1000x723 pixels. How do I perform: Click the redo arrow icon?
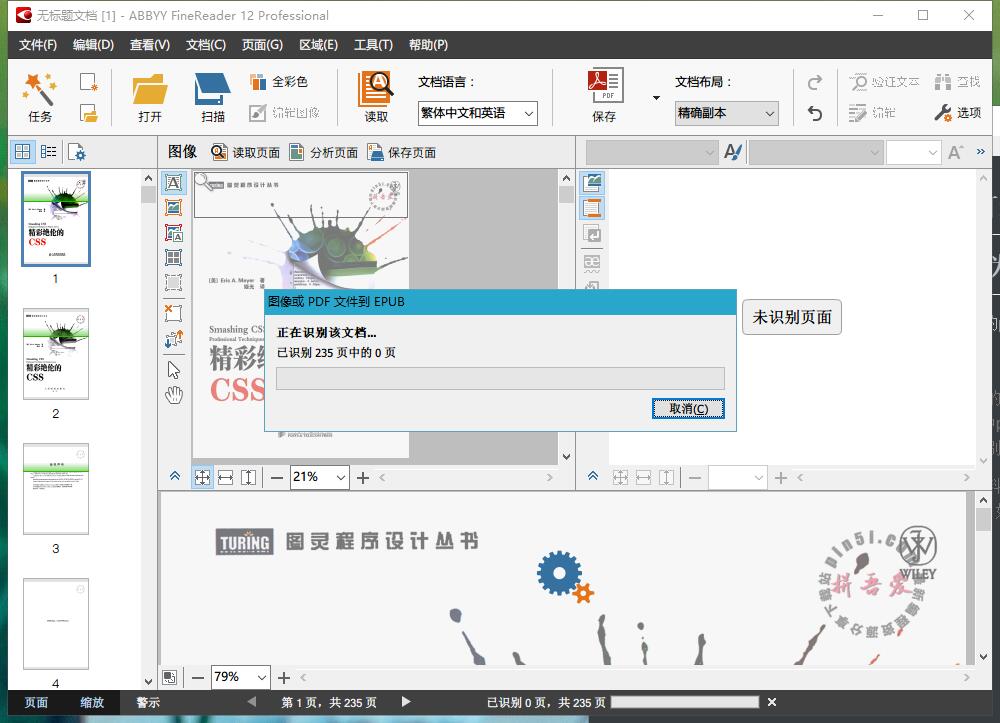coord(814,82)
